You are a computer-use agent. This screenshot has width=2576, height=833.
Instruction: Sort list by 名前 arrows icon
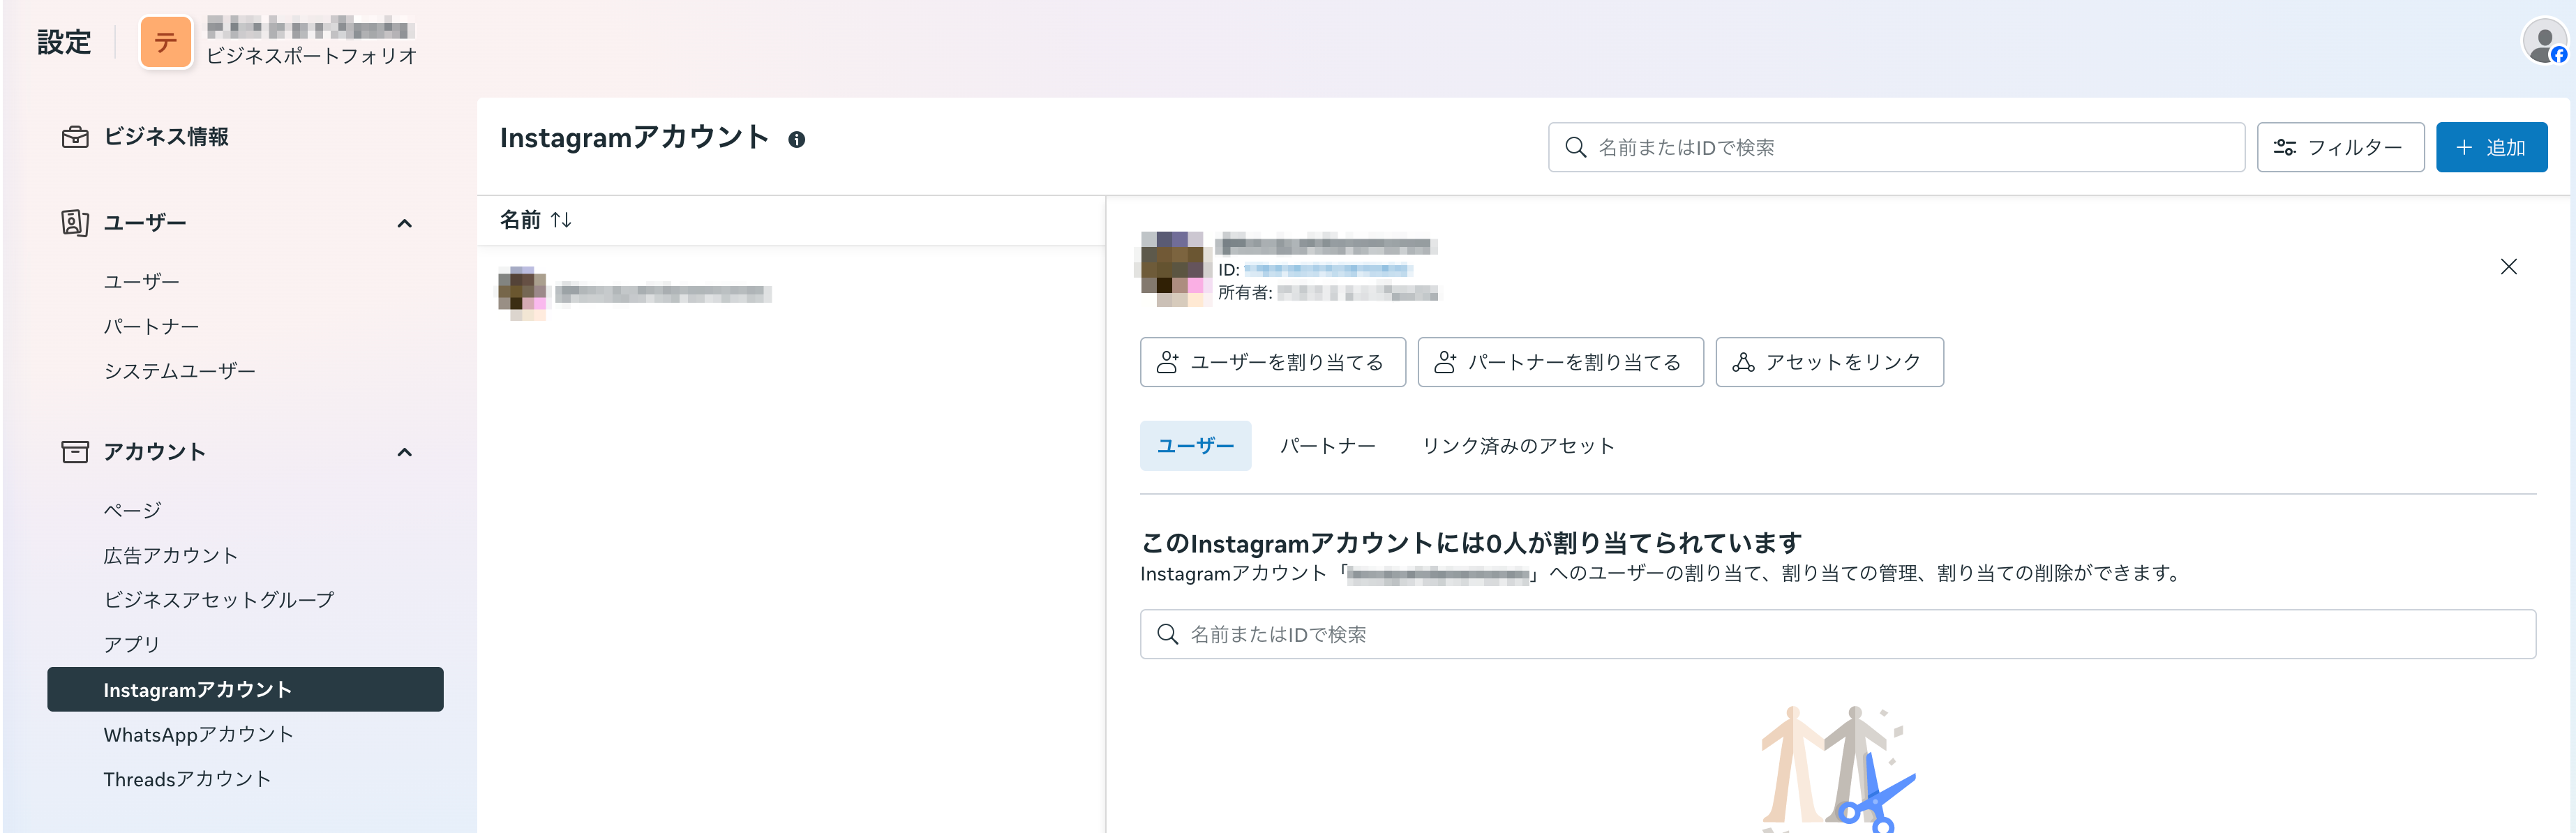pyautogui.click(x=561, y=220)
